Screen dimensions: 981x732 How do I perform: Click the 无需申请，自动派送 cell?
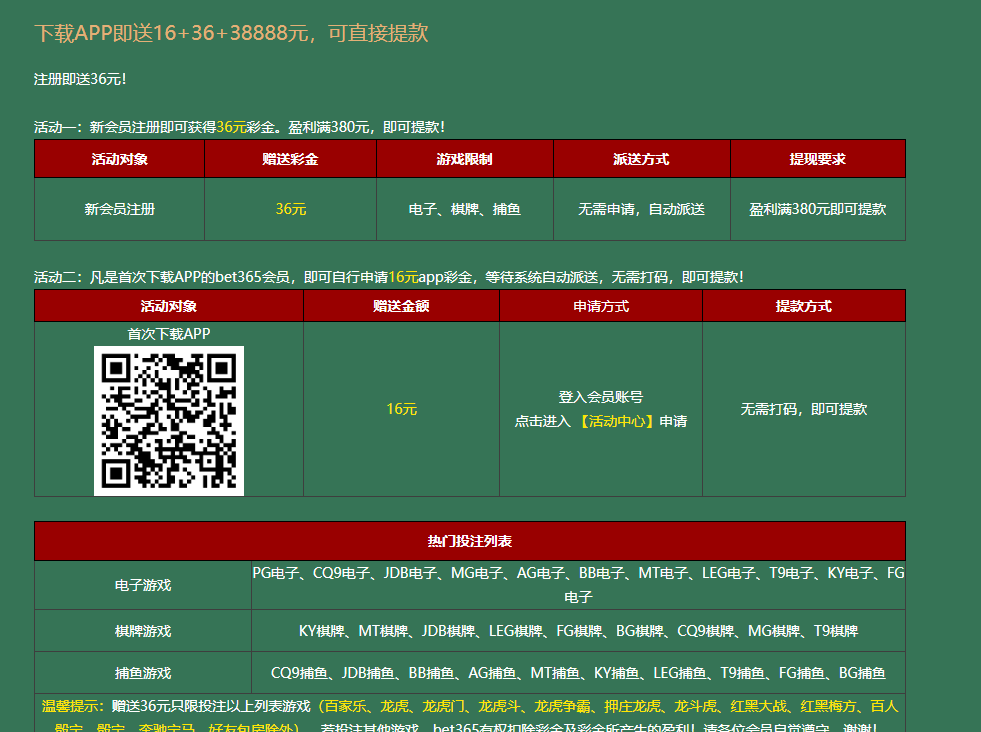coord(641,209)
